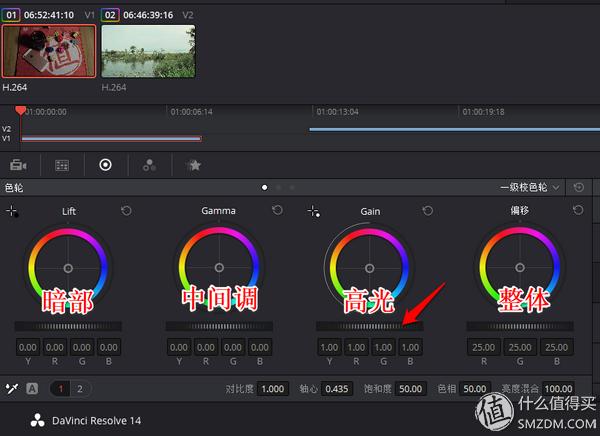Click the Gain Y value field
Screen dimensions: 600x436
tap(329, 347)
